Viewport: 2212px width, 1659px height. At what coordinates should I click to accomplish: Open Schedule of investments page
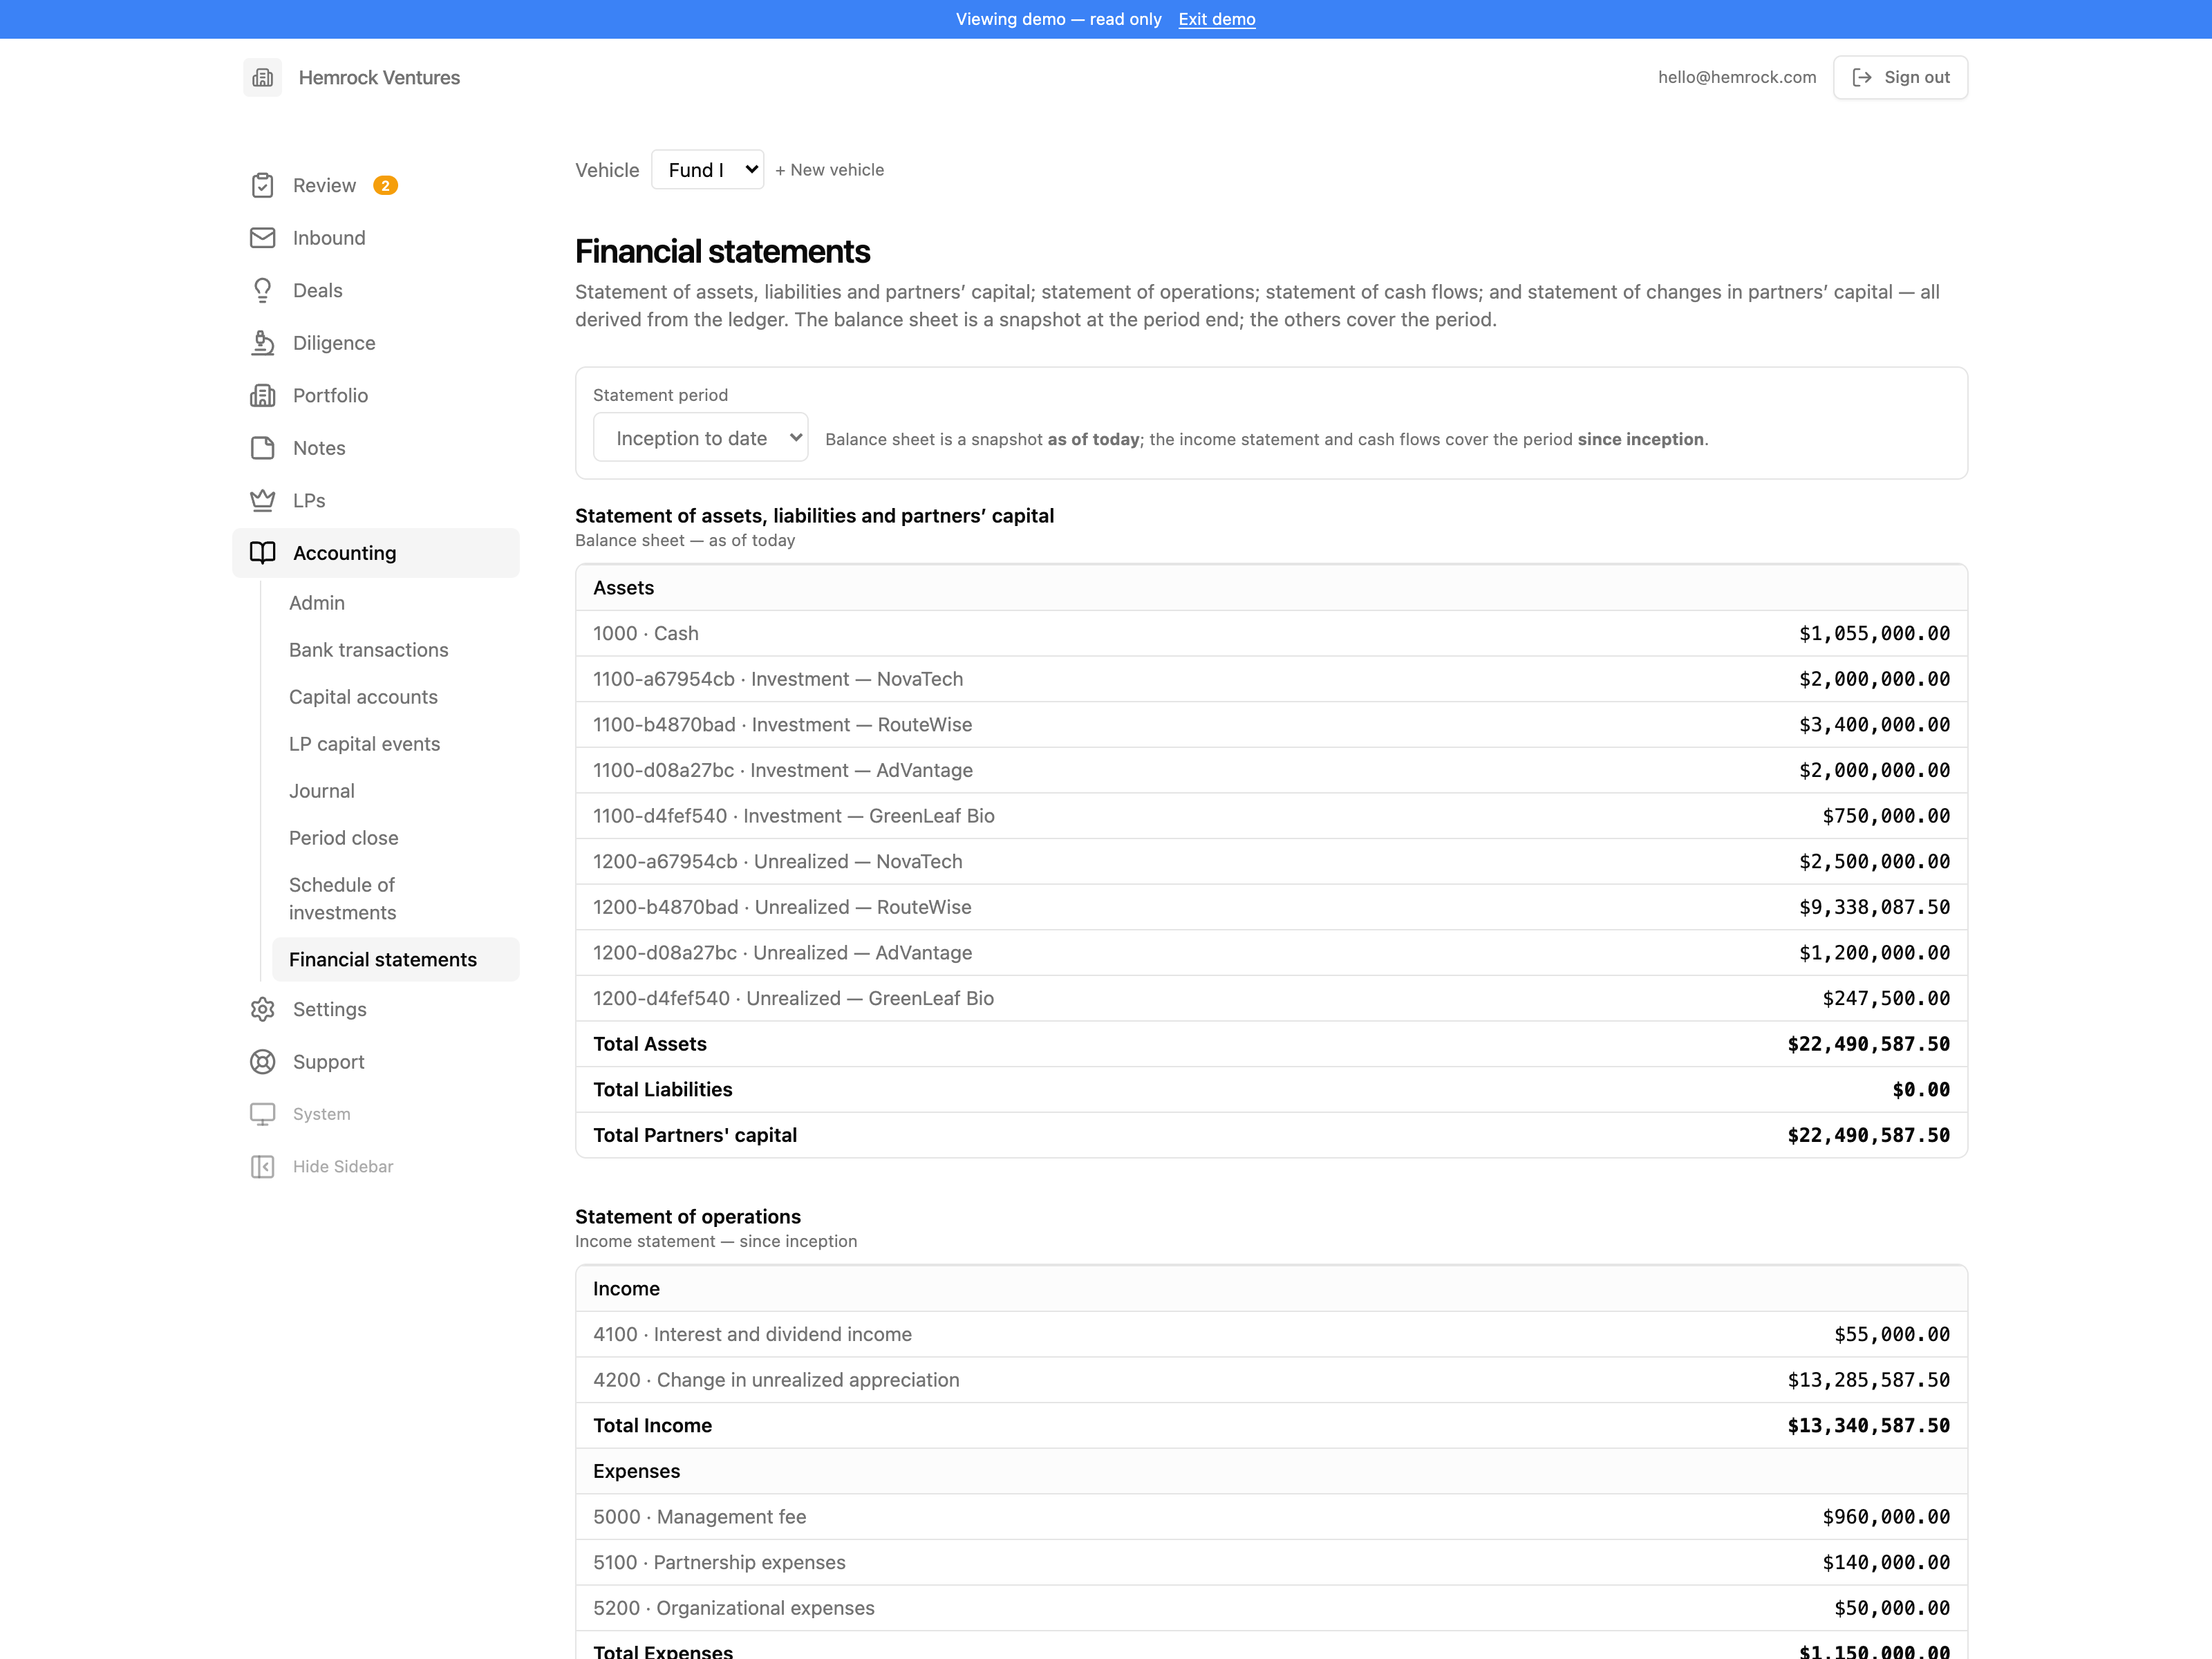click(342, 899)
